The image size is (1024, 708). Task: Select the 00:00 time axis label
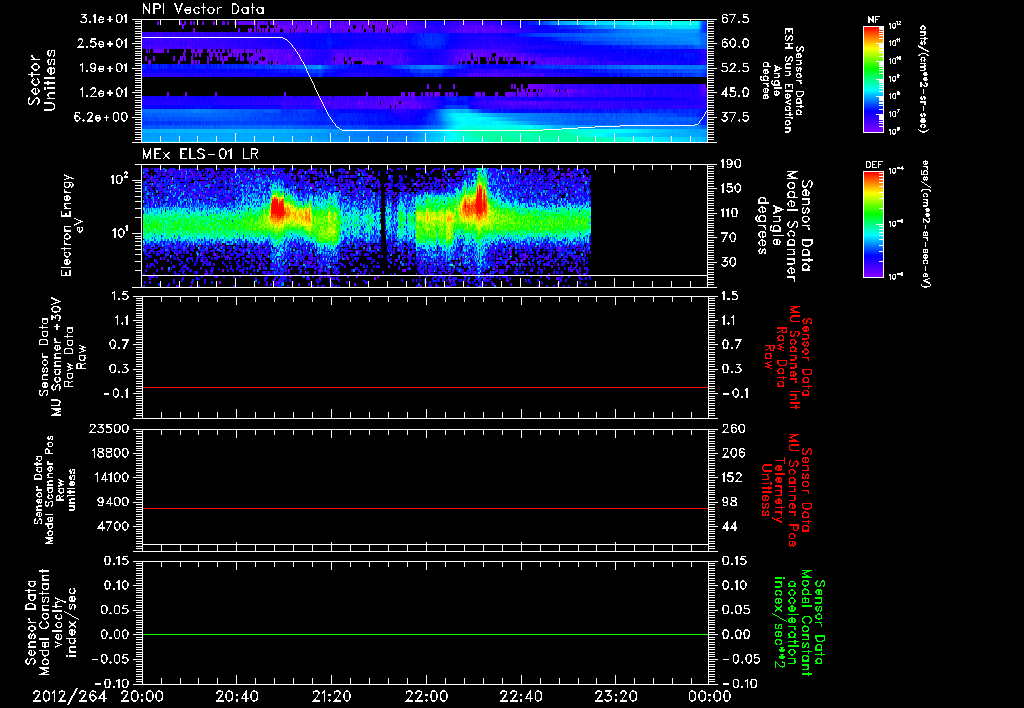pyautogui.click(x=710, y=697)
